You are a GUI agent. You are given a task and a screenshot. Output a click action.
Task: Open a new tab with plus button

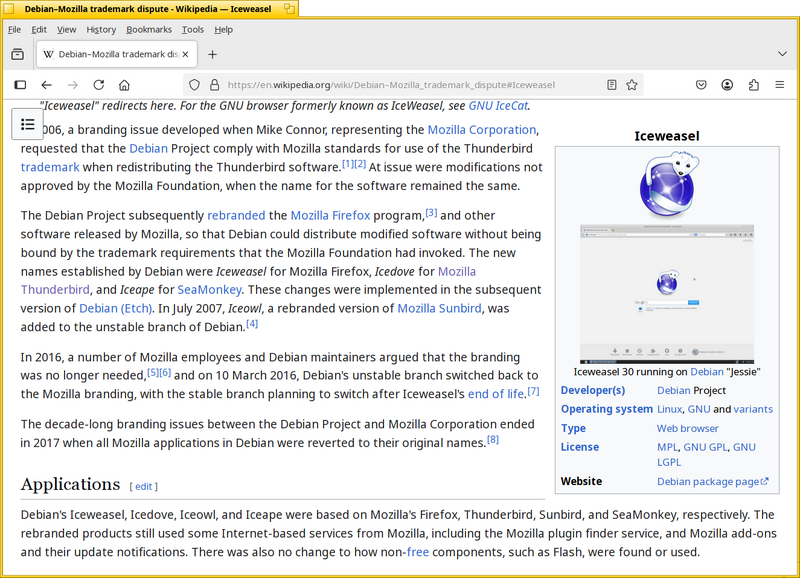coord(212,54)
